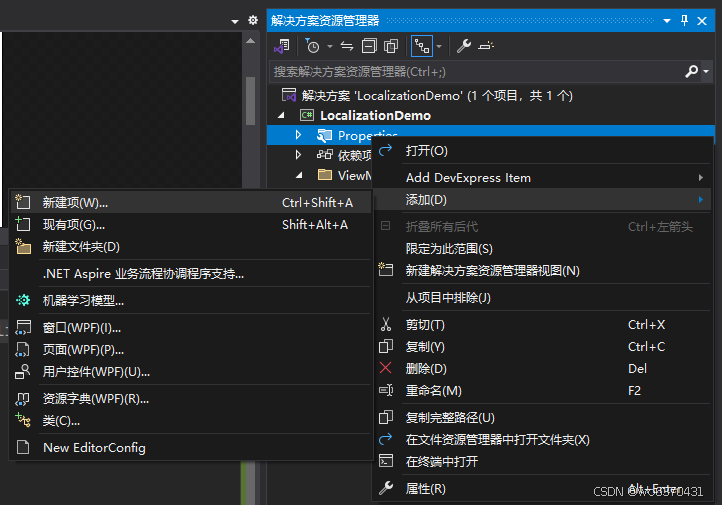The image size is (722, 505).
Task: Click the machine learning gear icon
Action: tap(23, 300)
